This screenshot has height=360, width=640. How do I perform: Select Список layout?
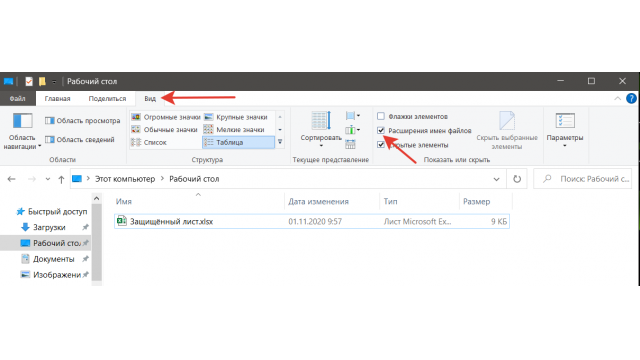pyautogui.click(x=149, y=142)
